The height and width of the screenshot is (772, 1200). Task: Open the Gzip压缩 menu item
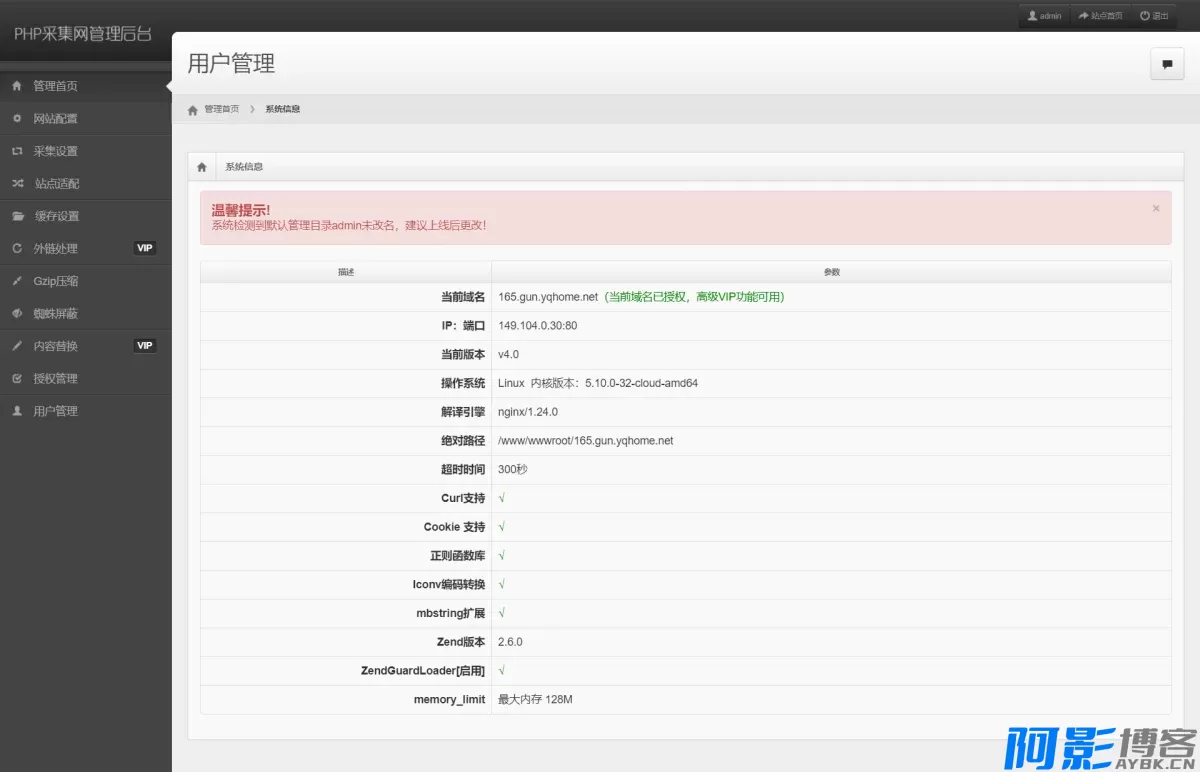[x=55, y=281]
